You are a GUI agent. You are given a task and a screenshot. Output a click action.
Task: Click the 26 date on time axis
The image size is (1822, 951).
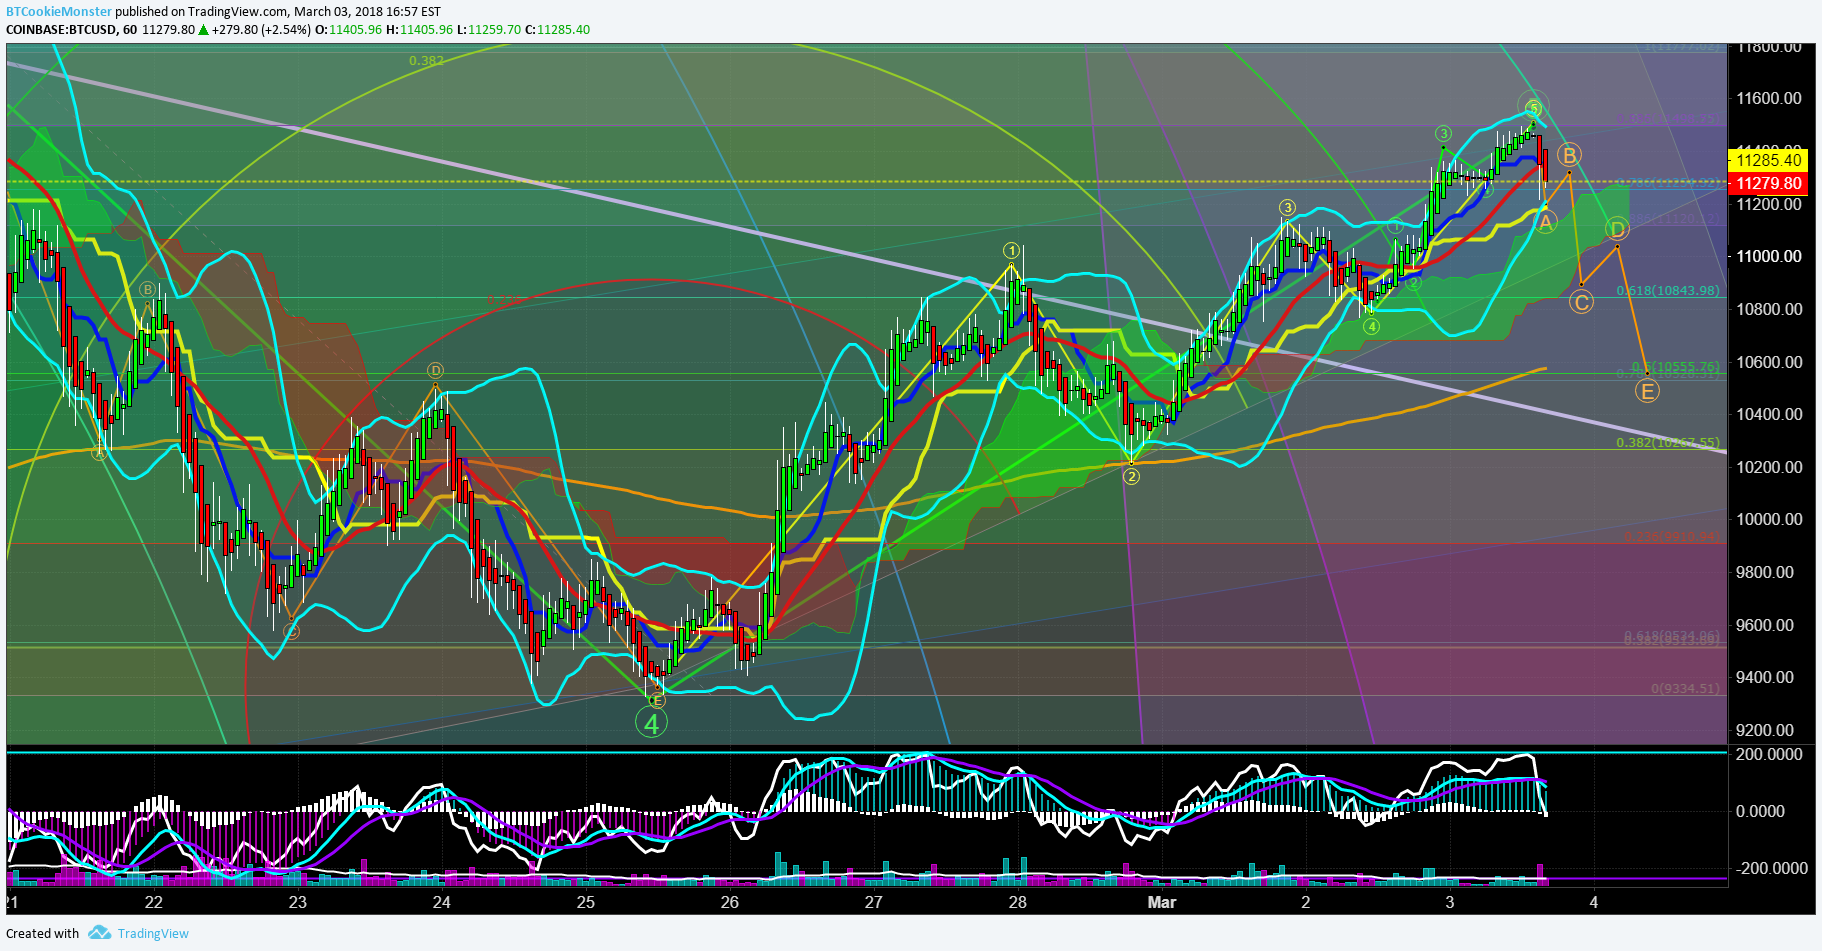coord(730,902)
